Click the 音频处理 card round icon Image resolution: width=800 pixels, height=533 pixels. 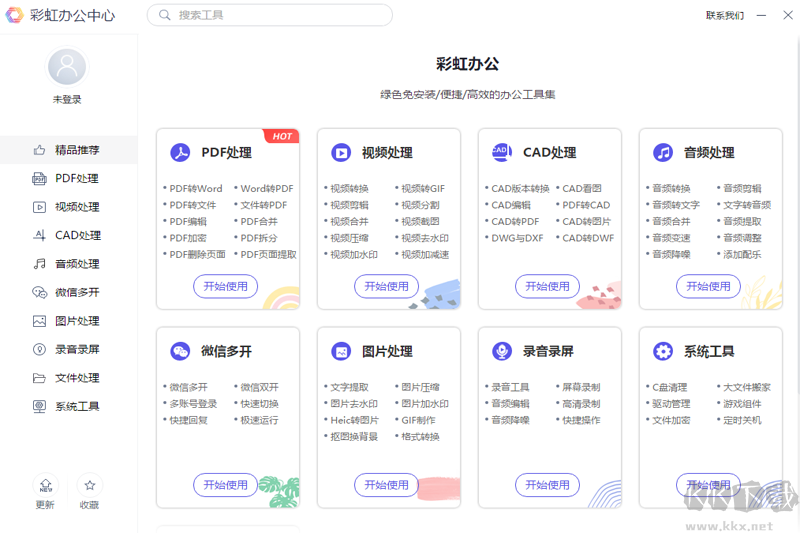click(x=663, y=153)
